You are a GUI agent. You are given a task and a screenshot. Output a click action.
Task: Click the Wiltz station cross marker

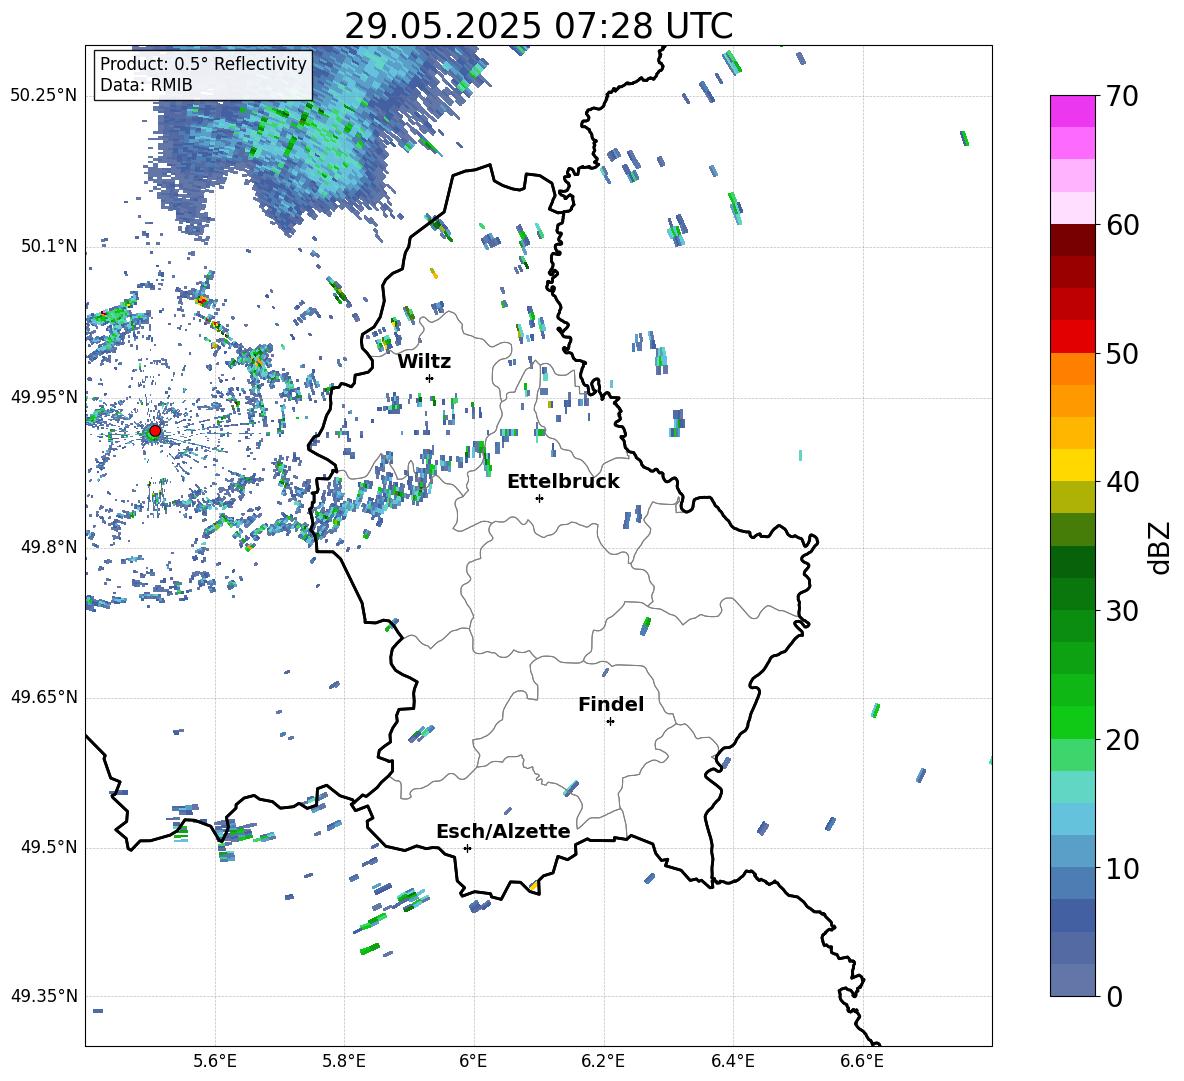(430, 378)
